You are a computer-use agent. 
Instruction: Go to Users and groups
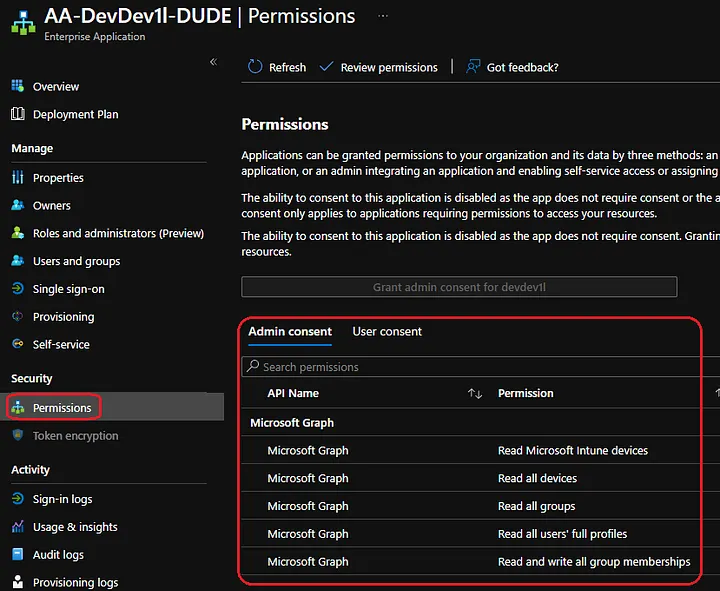76,261
